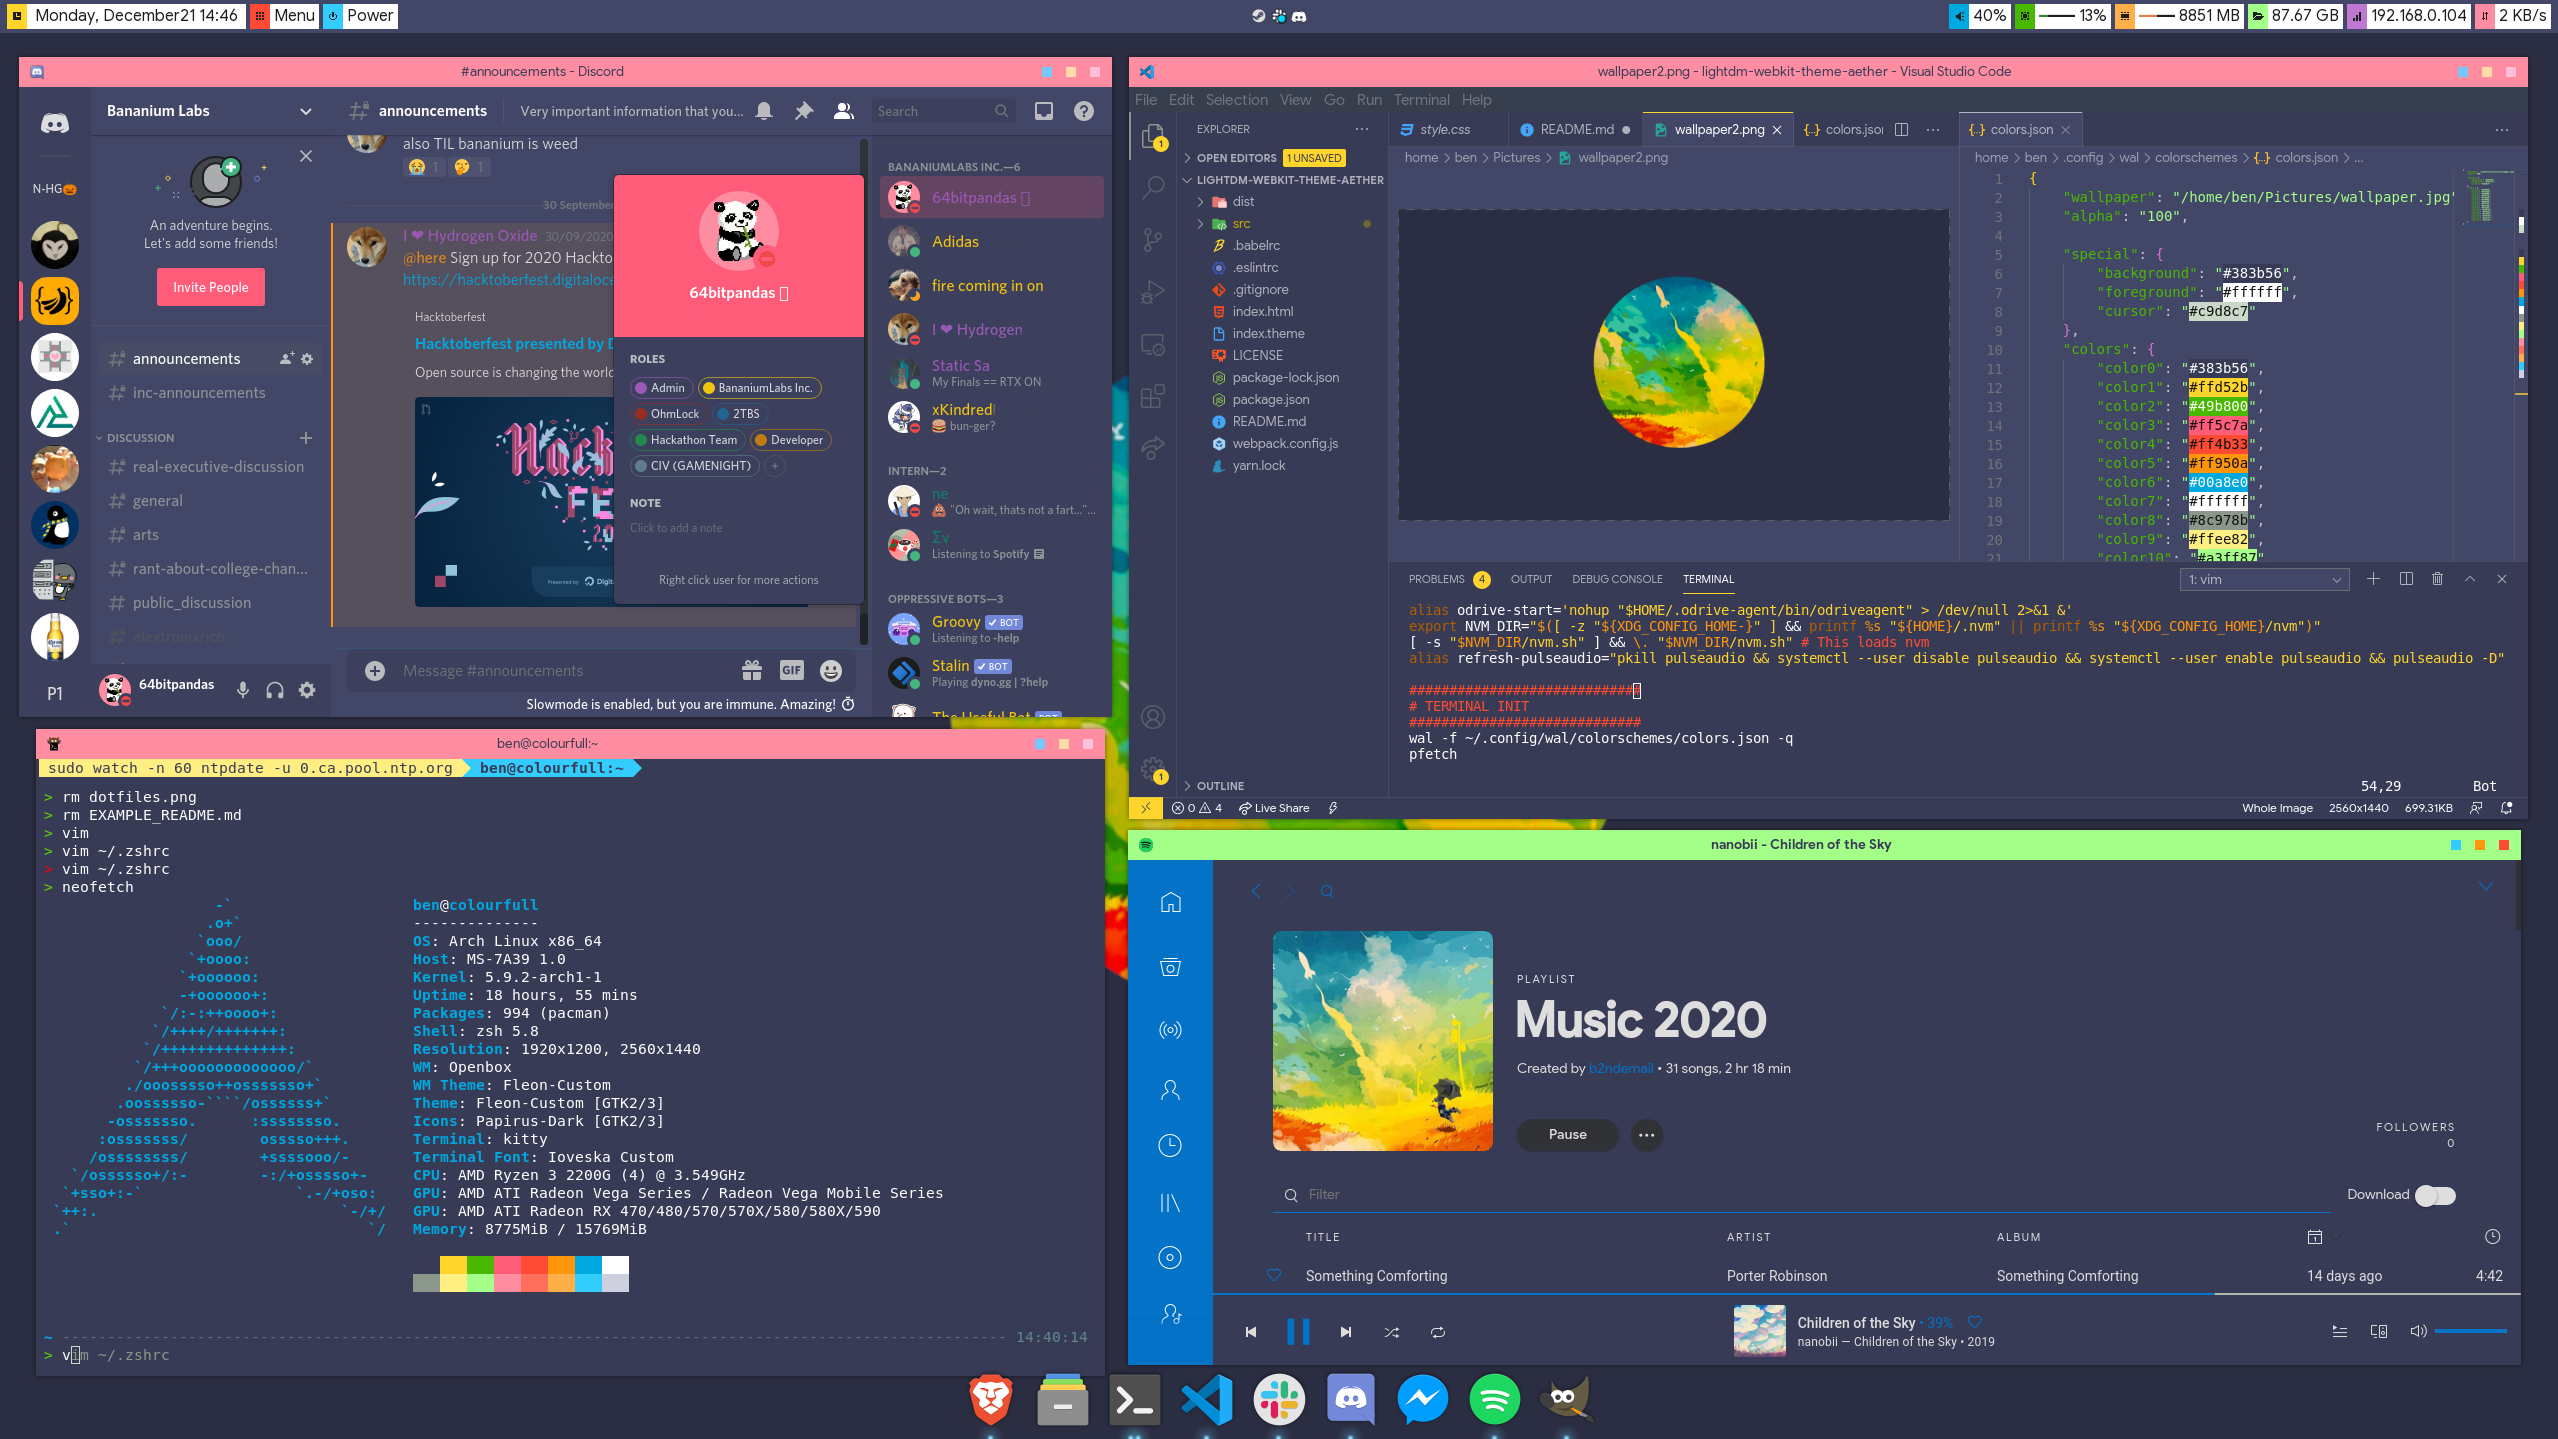Open VS Code Accounts icon
2558x1439 pixels.
(x=1153, y=717)
